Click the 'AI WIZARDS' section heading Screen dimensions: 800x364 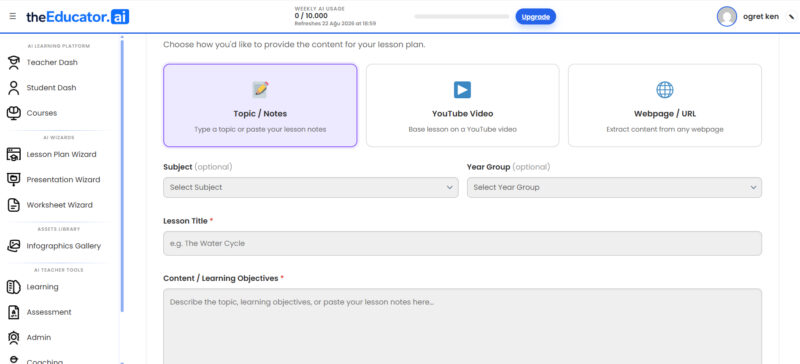(59, 138)
